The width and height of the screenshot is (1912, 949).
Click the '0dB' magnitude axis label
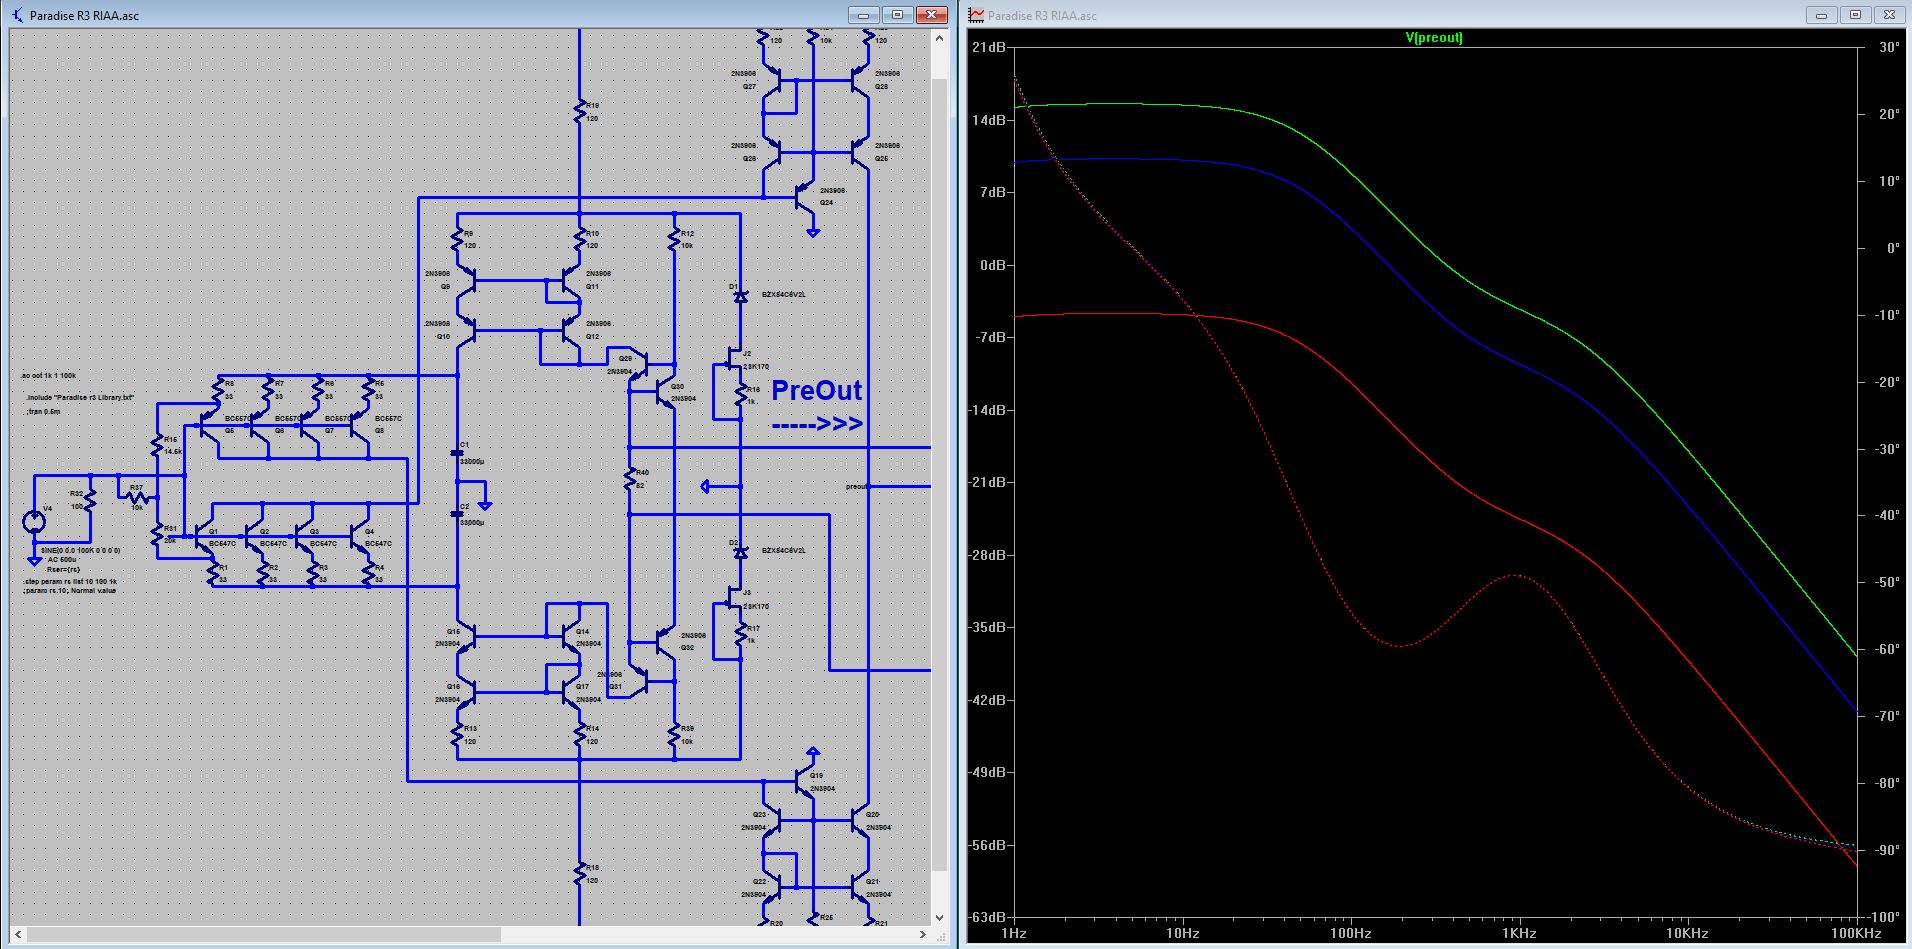[992, 265]
